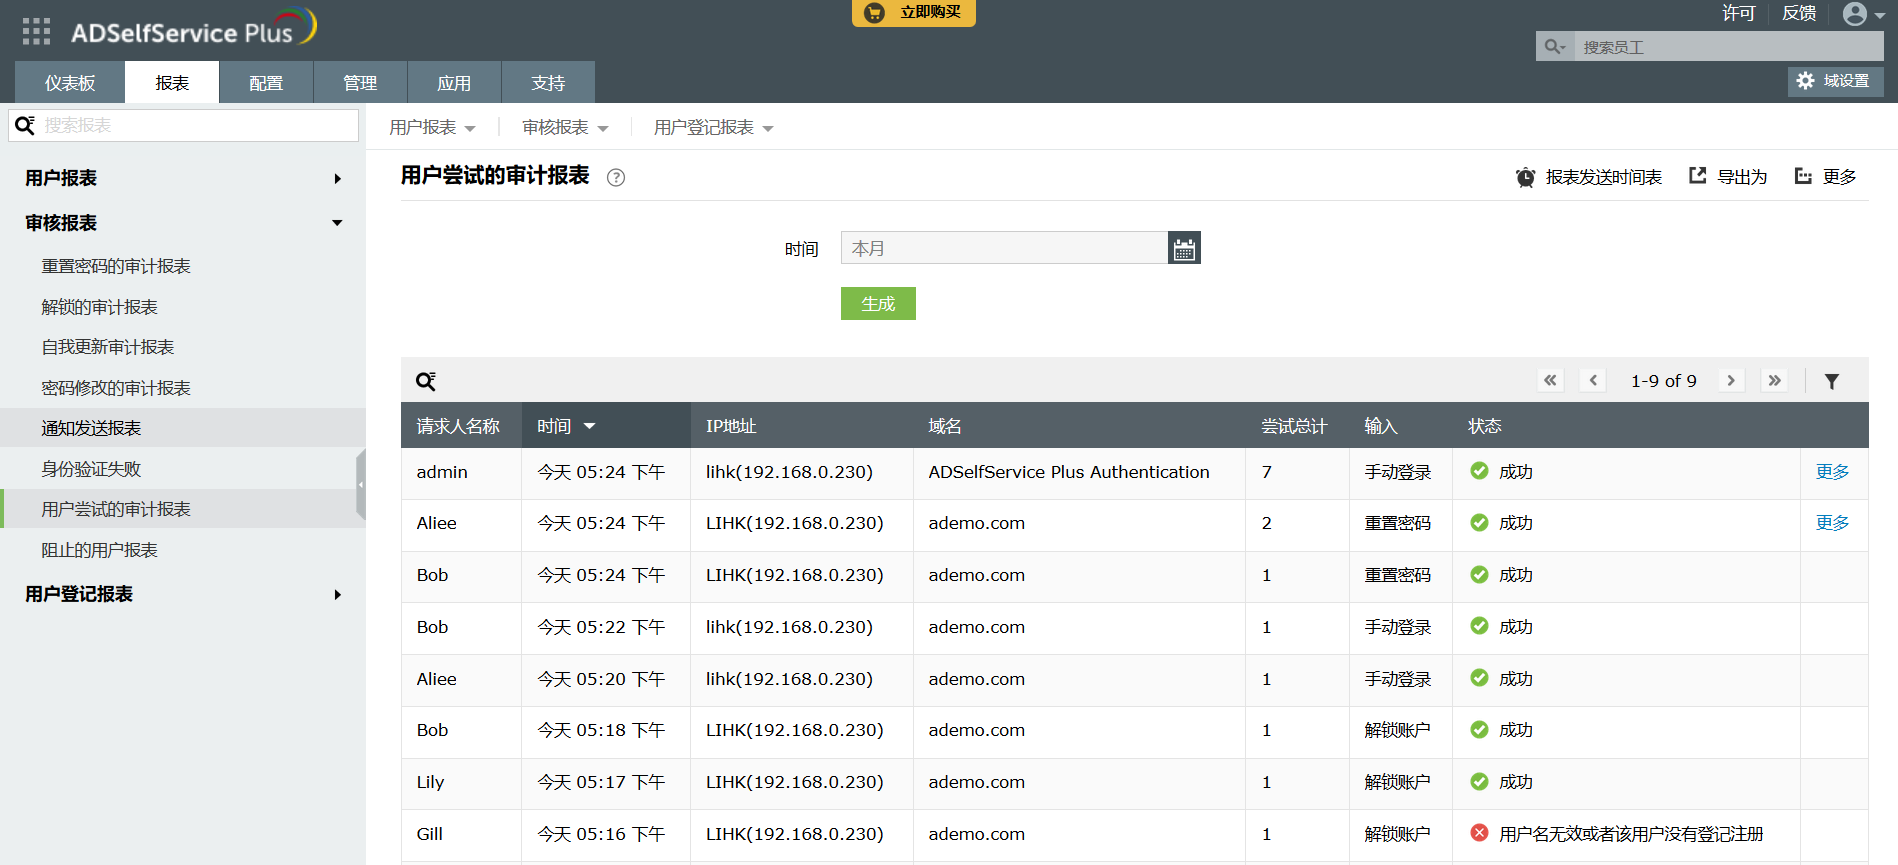Screen dimensions: 1898x865
Task: Open the apps grid launcher icon
Action: click(36, 32)
